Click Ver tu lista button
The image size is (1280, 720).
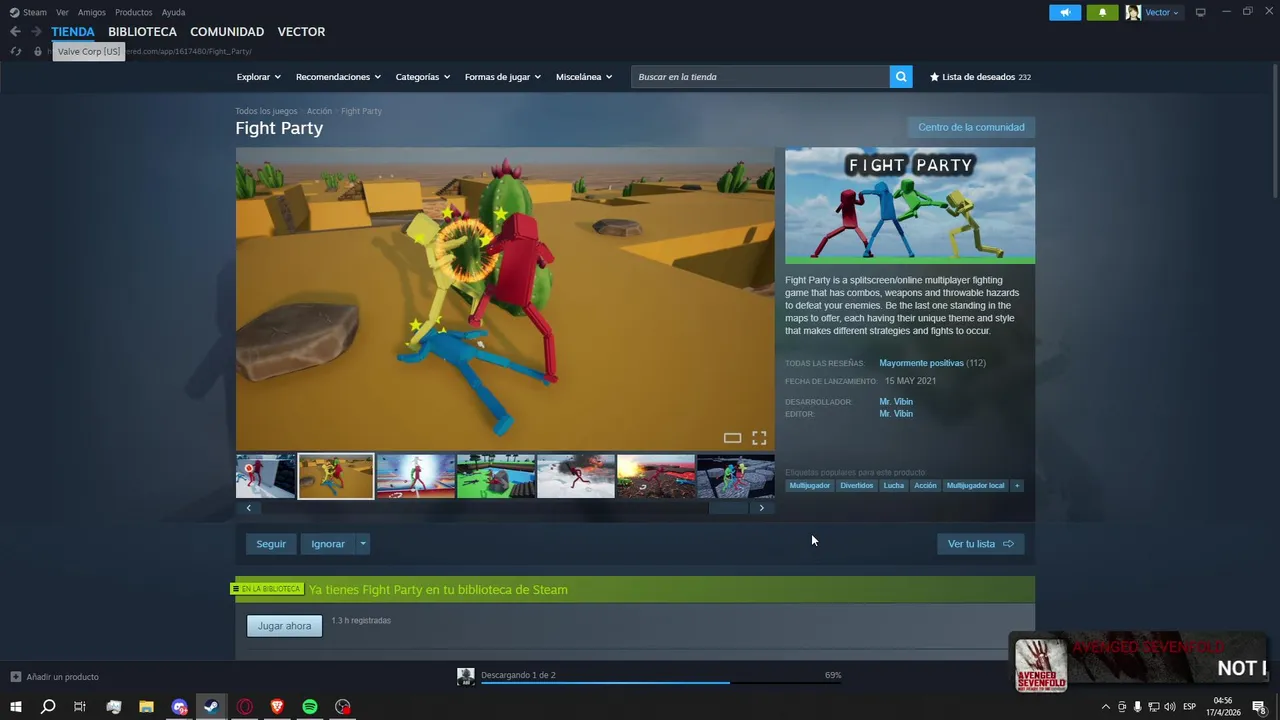980,544
